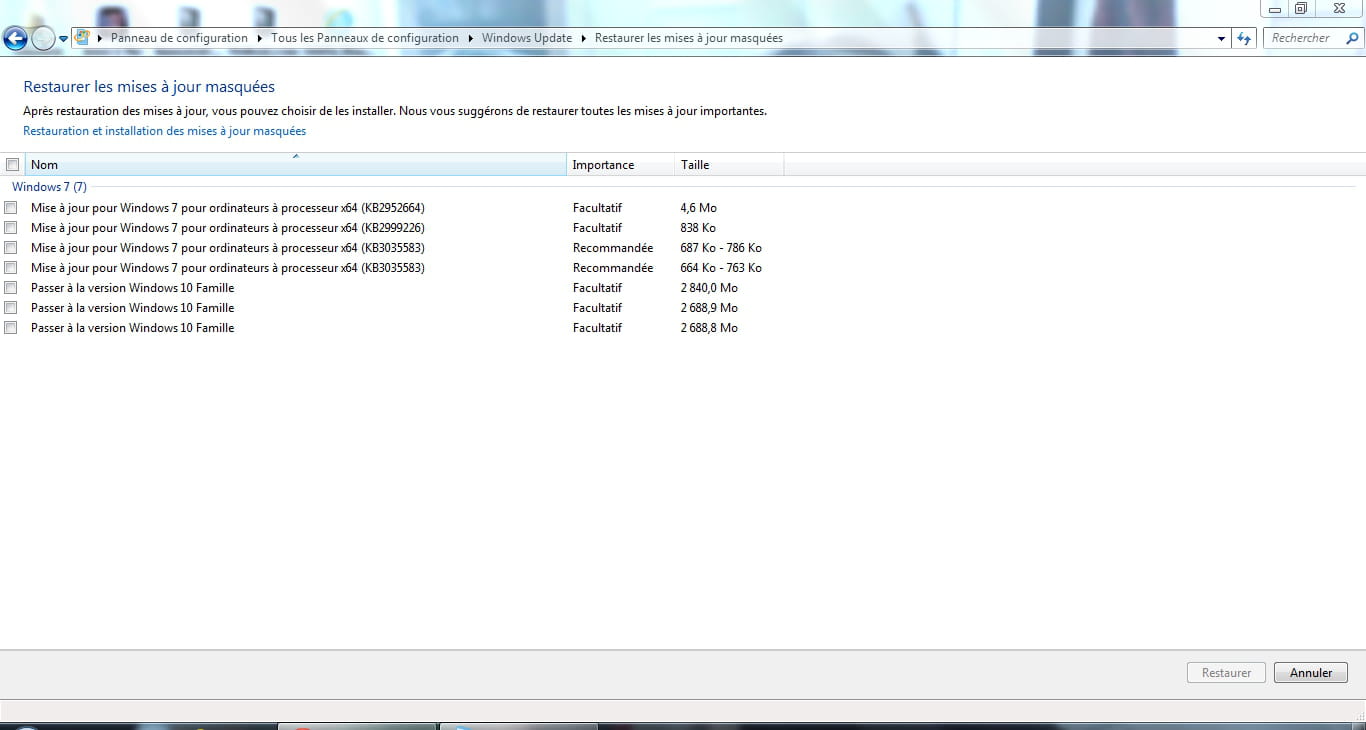This screenshot has height=730, width=1366.
Task: Click 'Facultatif' in the KB2952664 row
Action: [597, 208]
